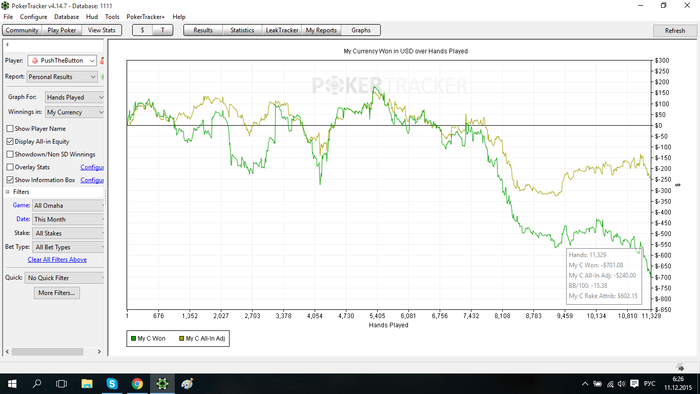
Task: Click Clear All Filters Above link
Action: click(57, 260)
